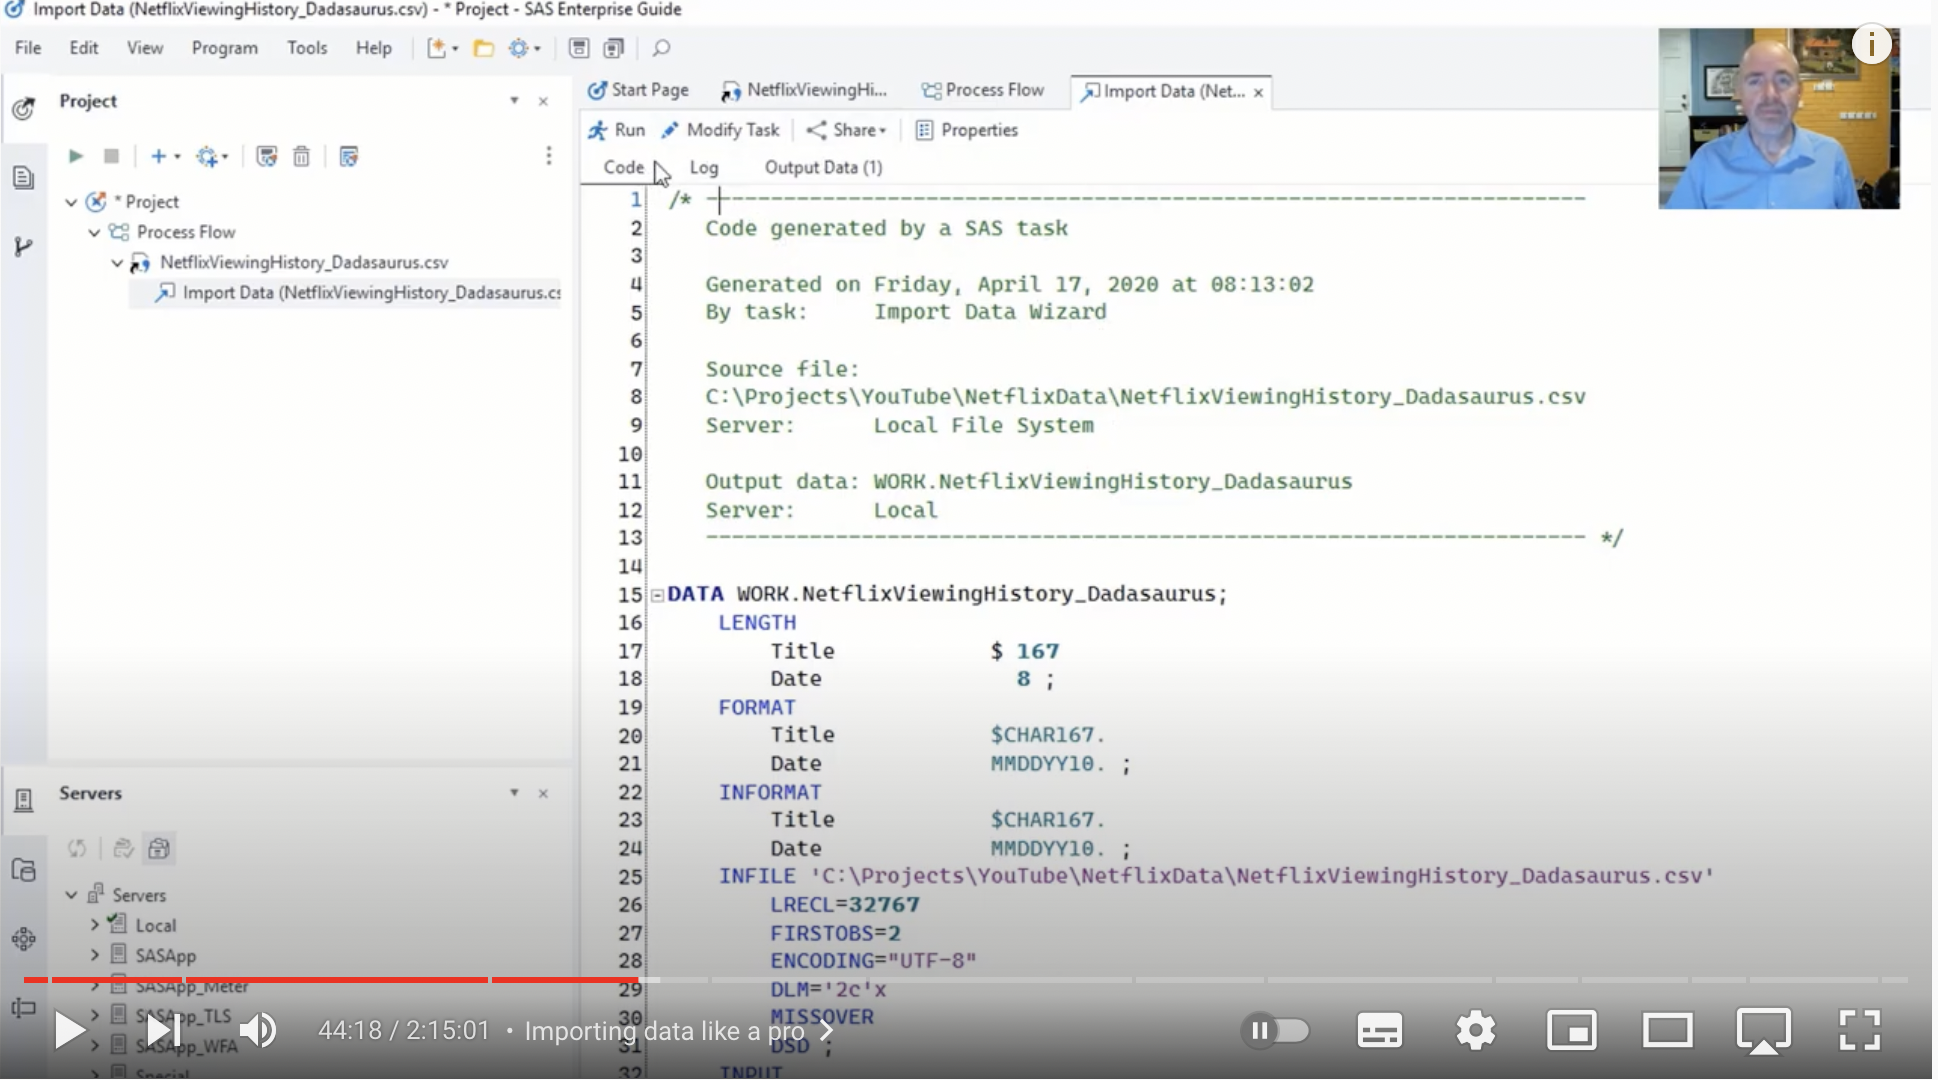Toggle subtitles captions on the video
1938x1080 pixels.
click(1379, 1030)
